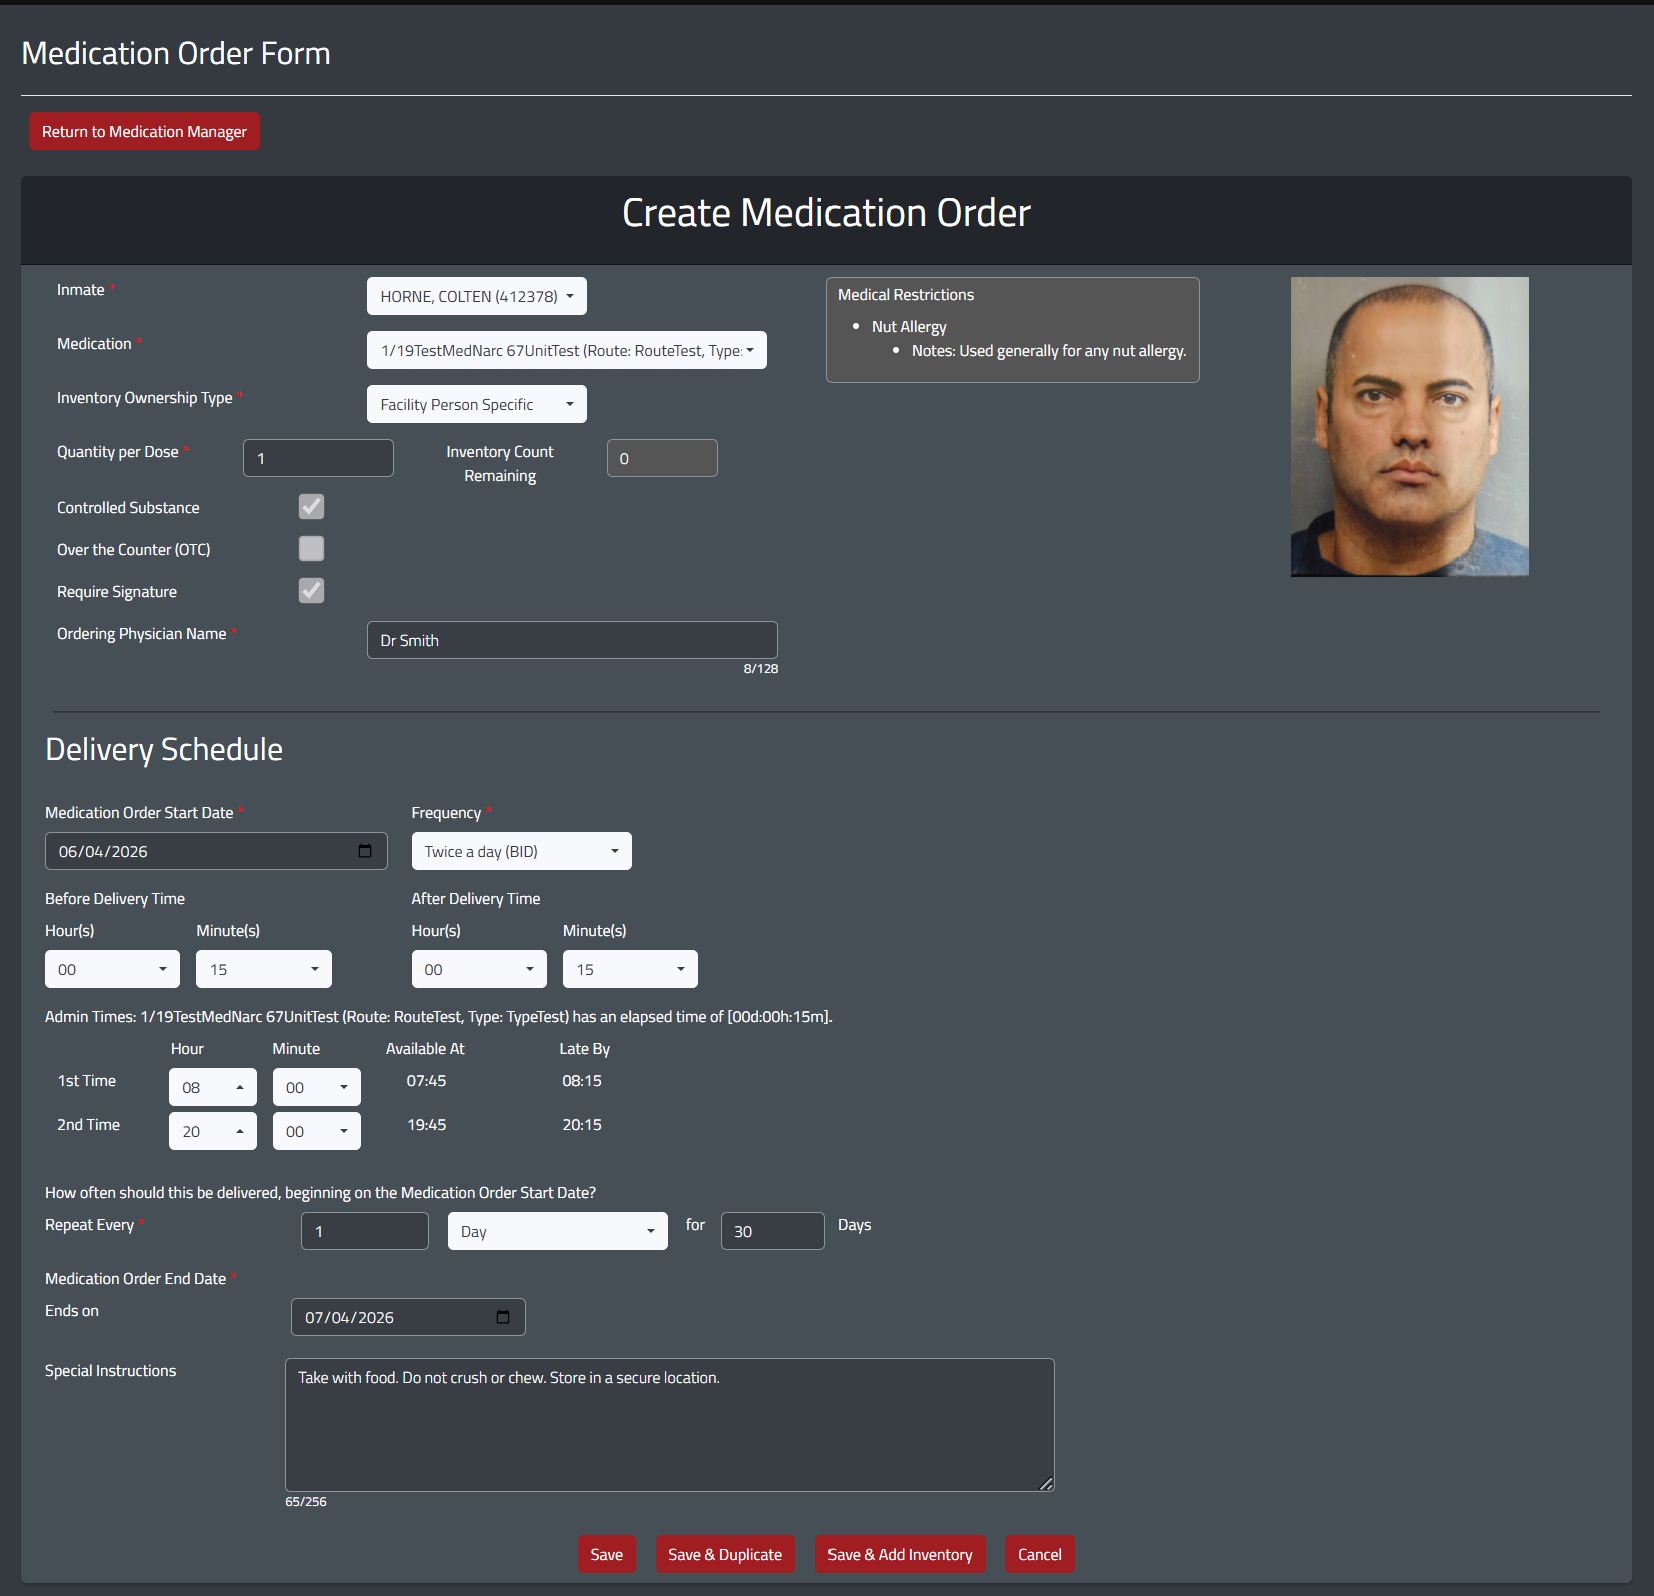The image size is (1654, 1596).
Task: Open the Frequency dropdown
Action: 521,851
